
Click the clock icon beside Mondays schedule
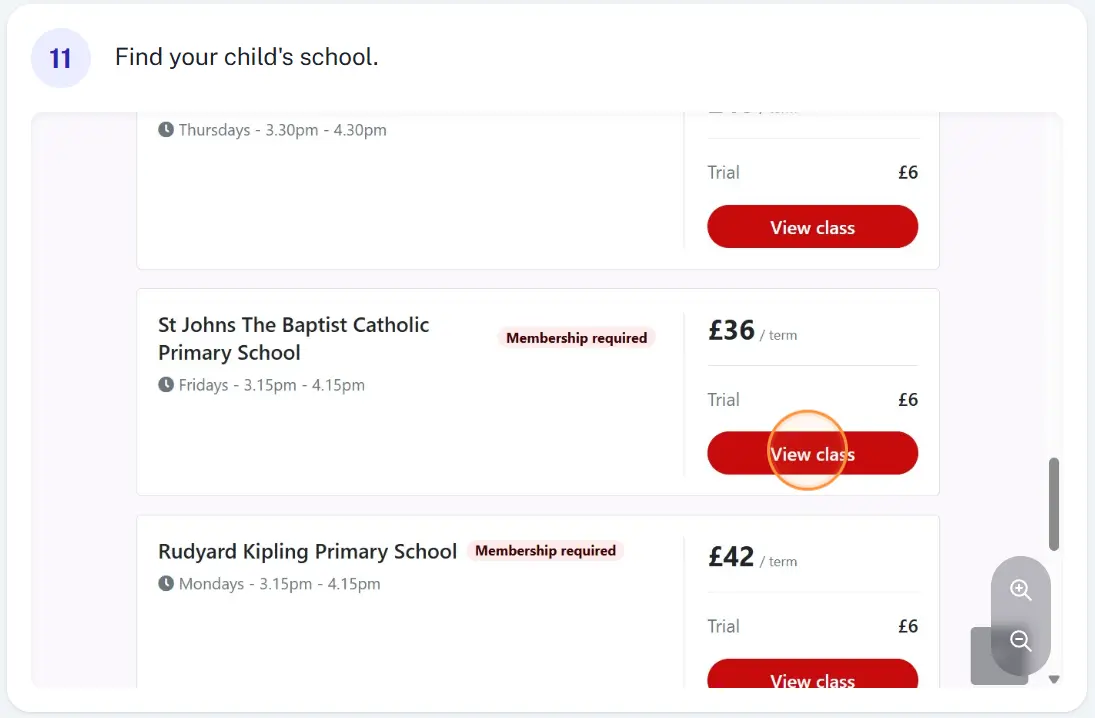point(166,583)
